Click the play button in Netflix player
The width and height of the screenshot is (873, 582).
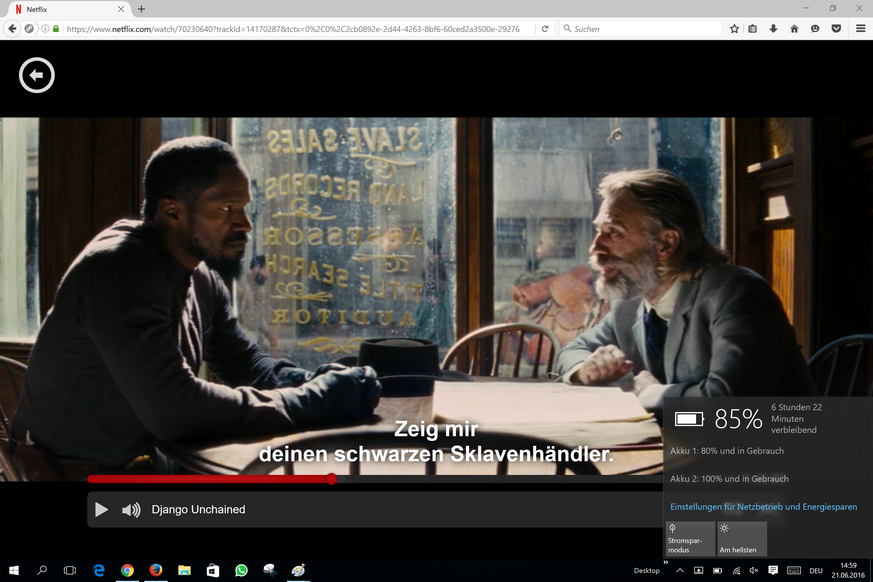101,510
